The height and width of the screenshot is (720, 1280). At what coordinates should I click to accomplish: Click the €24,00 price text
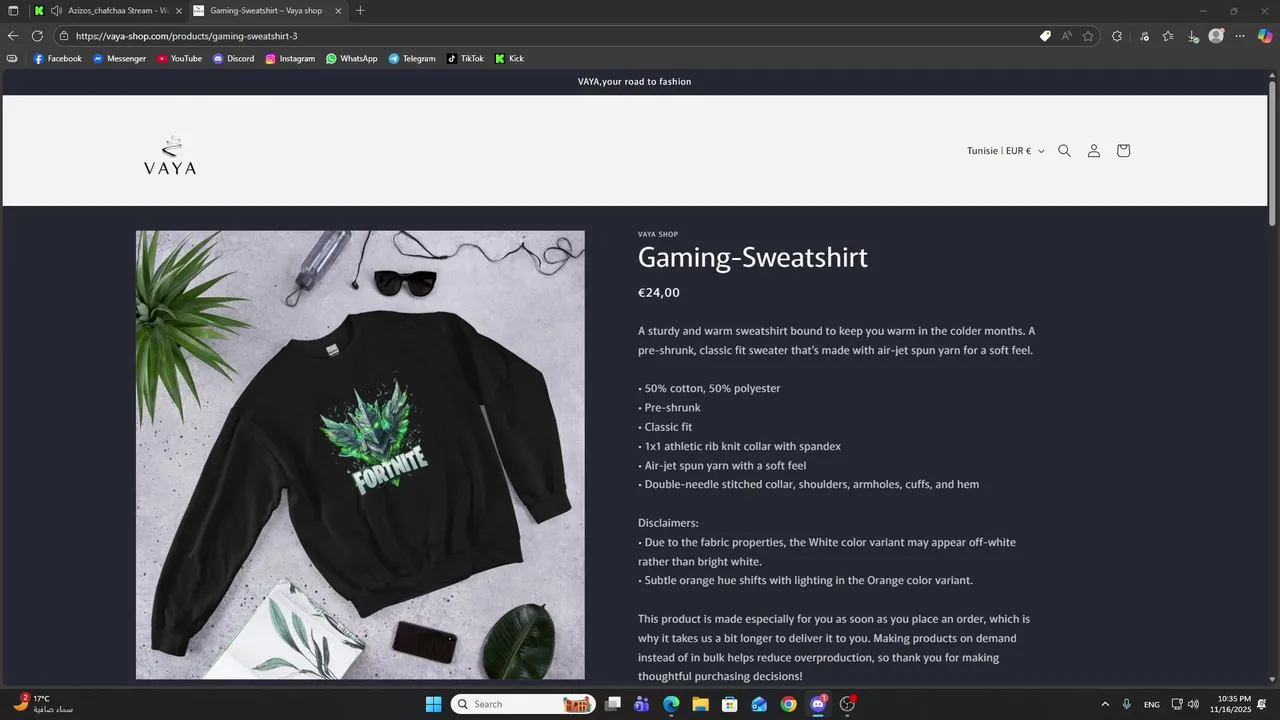tap(659, 293)
